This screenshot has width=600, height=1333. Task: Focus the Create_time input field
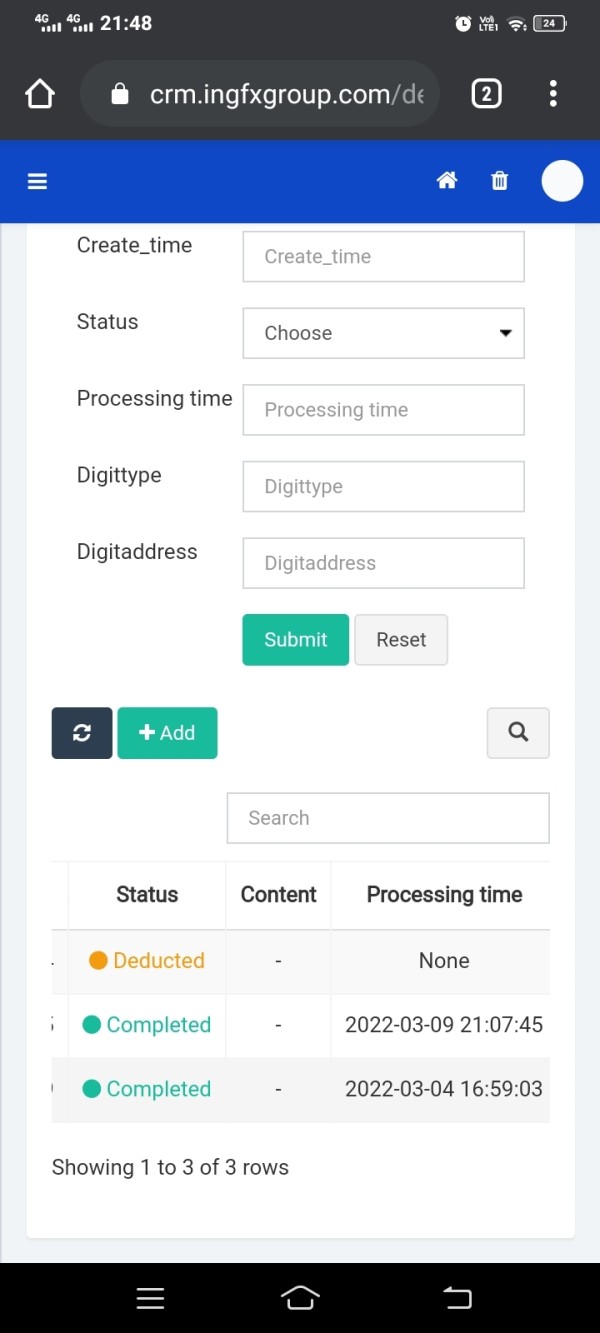click(383, 257)
